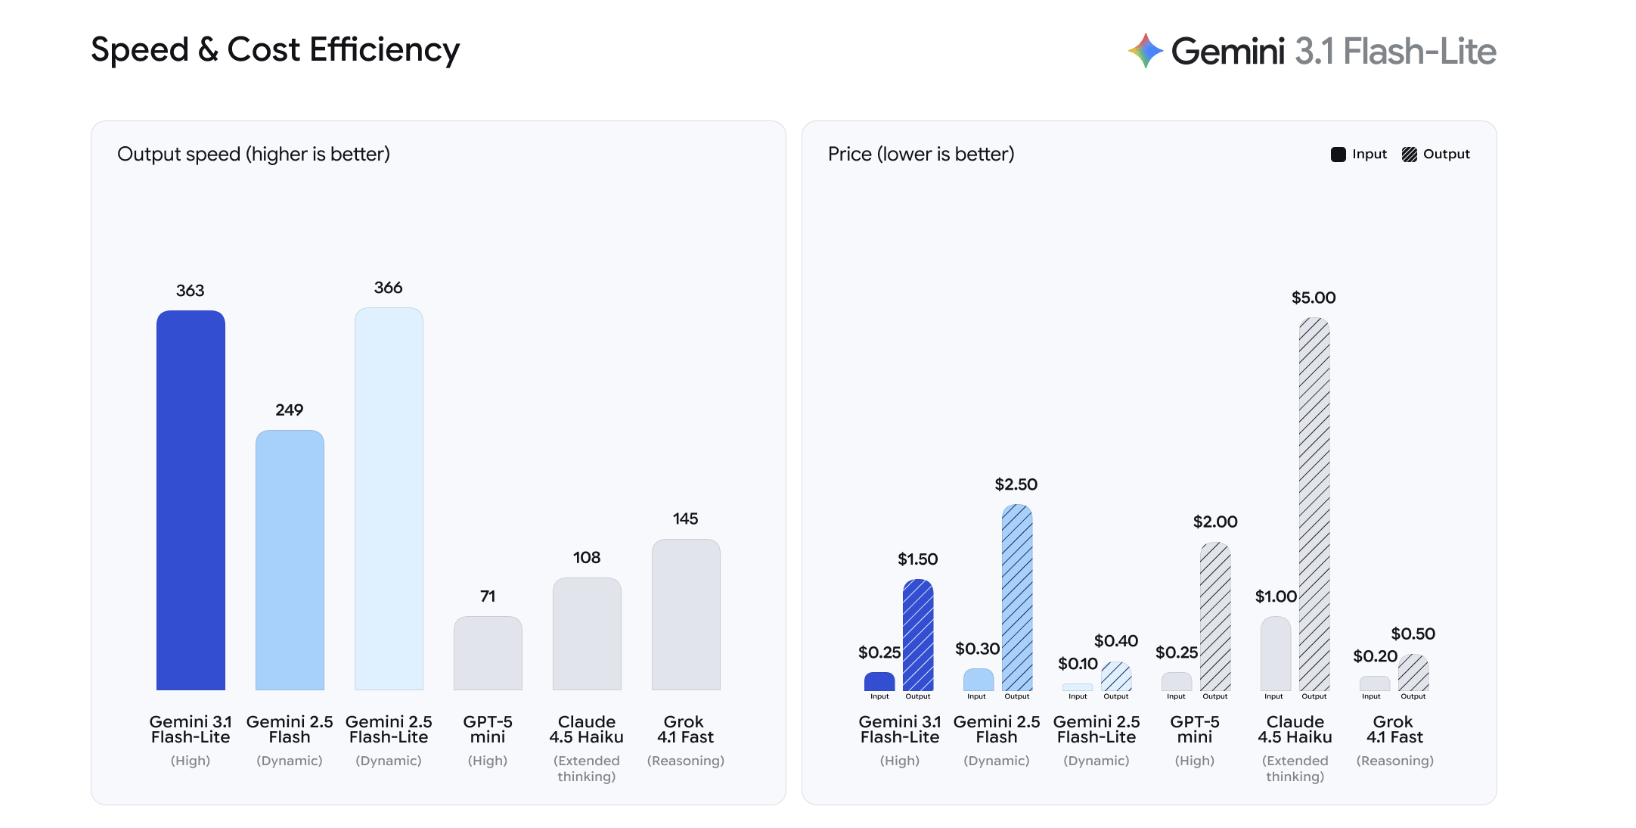The image size is (1636, 828).
Task: Click the solid black Input legend swatch
Action: (1338, 154)
